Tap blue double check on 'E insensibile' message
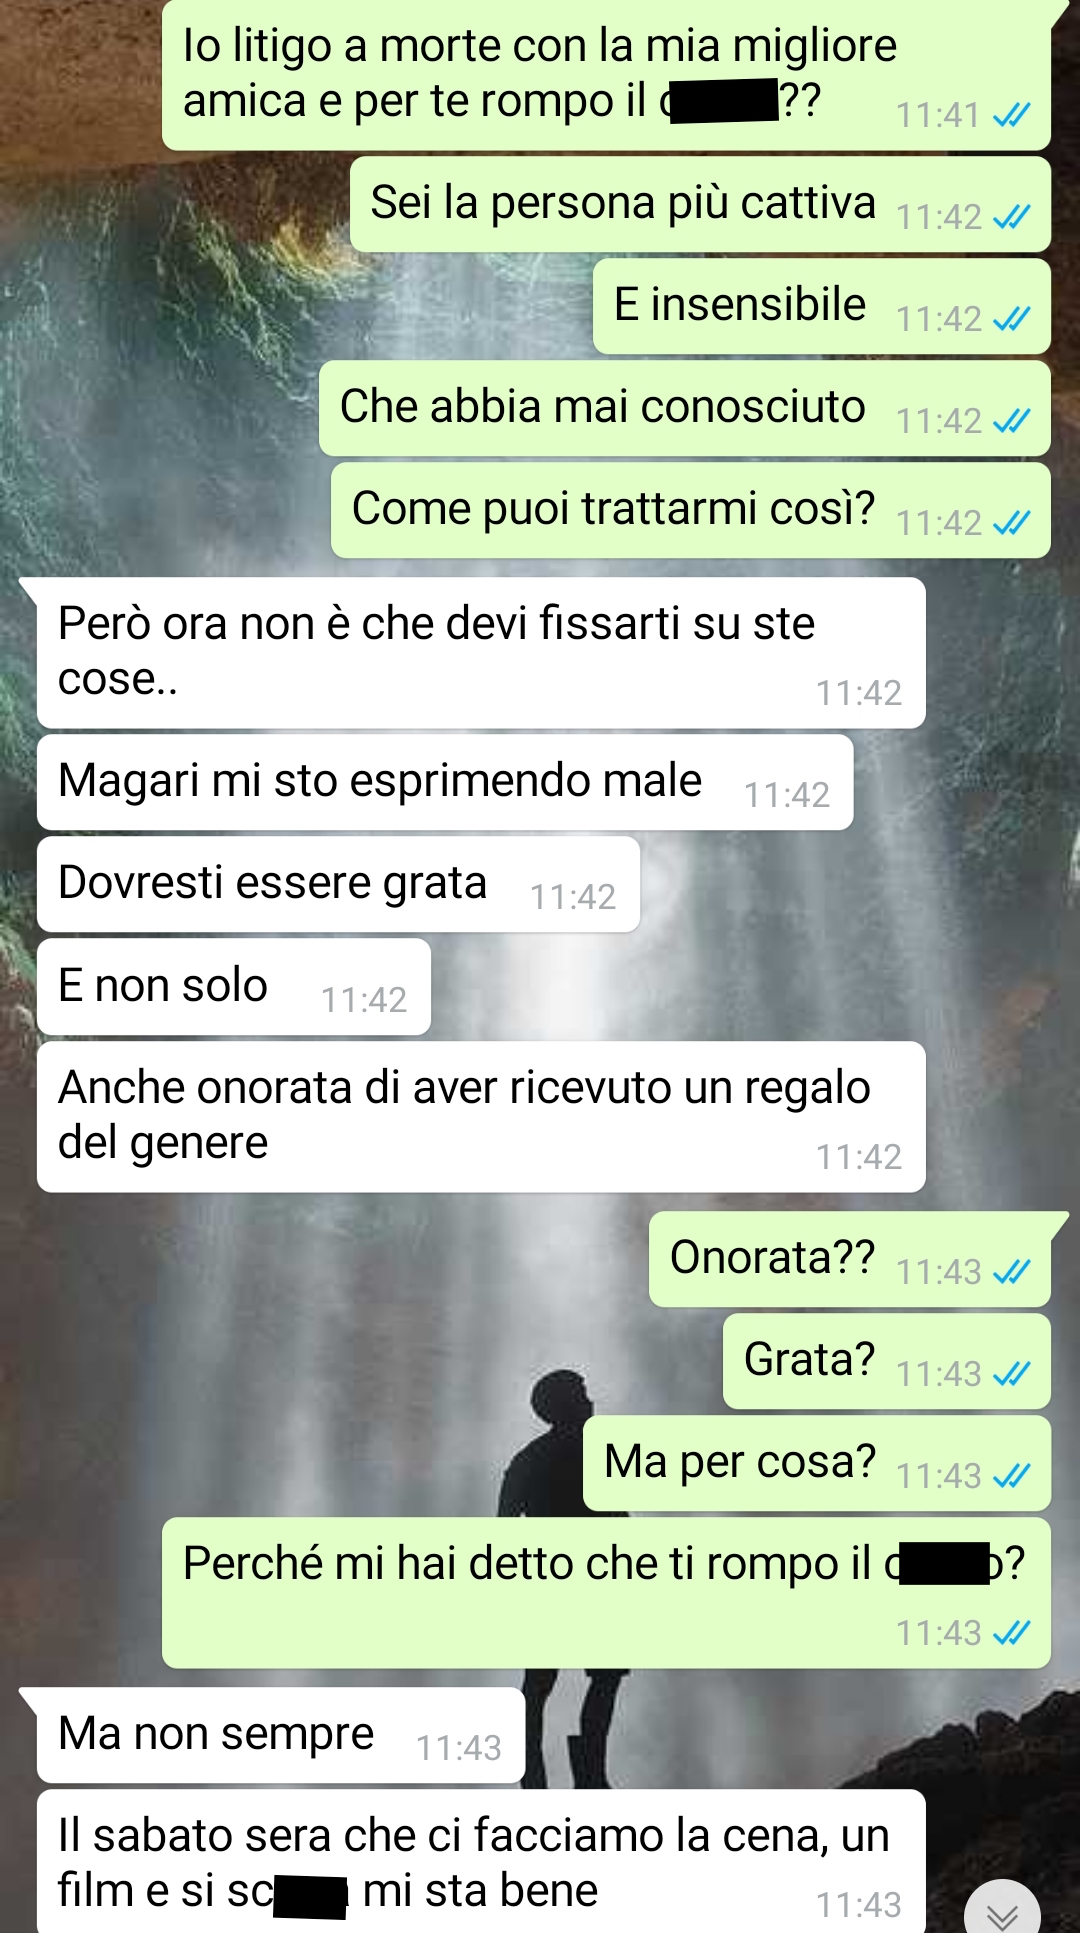 (1011, 319)
